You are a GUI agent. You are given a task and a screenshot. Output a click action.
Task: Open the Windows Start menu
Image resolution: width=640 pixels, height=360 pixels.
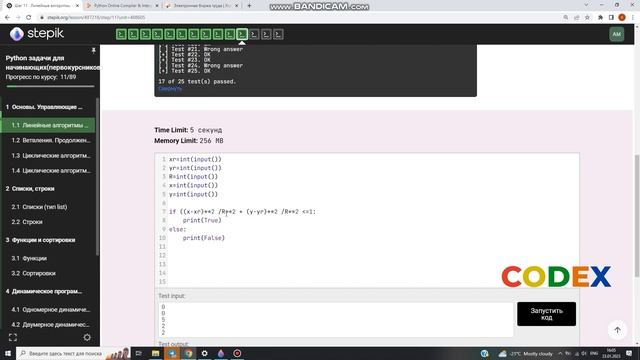pyautogui.click(x=8, y=353)
